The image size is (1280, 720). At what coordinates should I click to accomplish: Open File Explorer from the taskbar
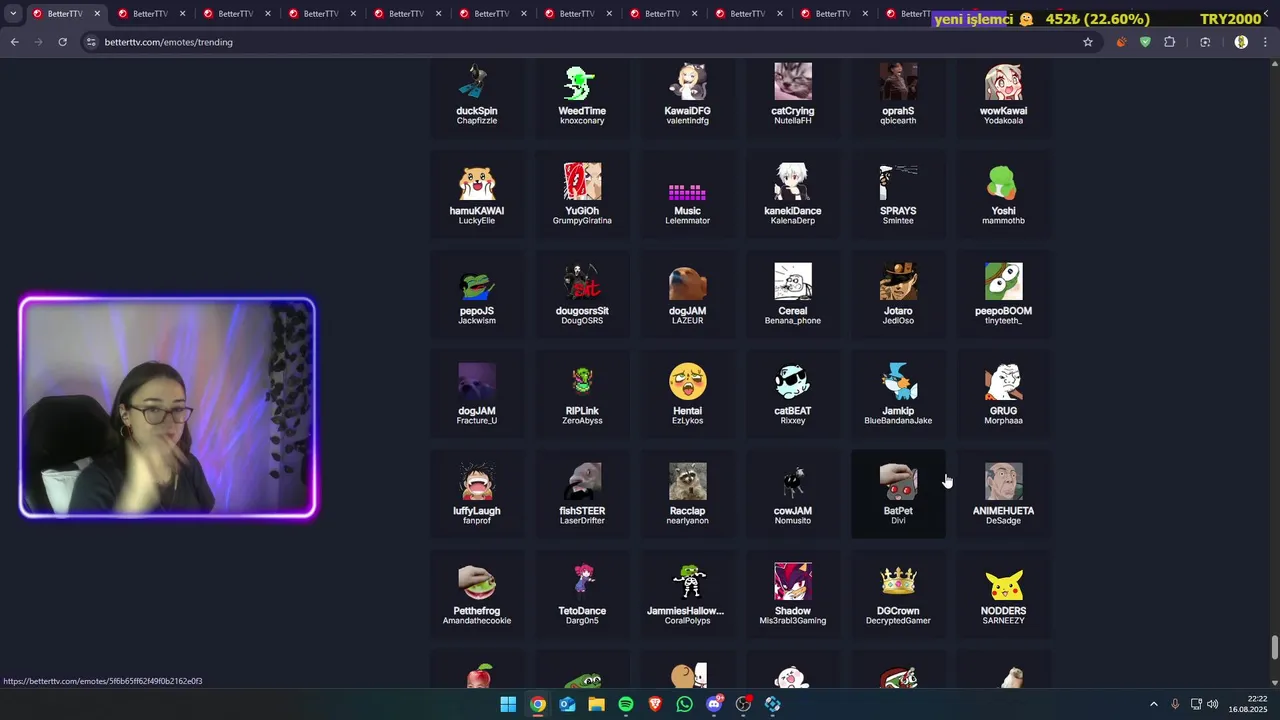(596, 704)
